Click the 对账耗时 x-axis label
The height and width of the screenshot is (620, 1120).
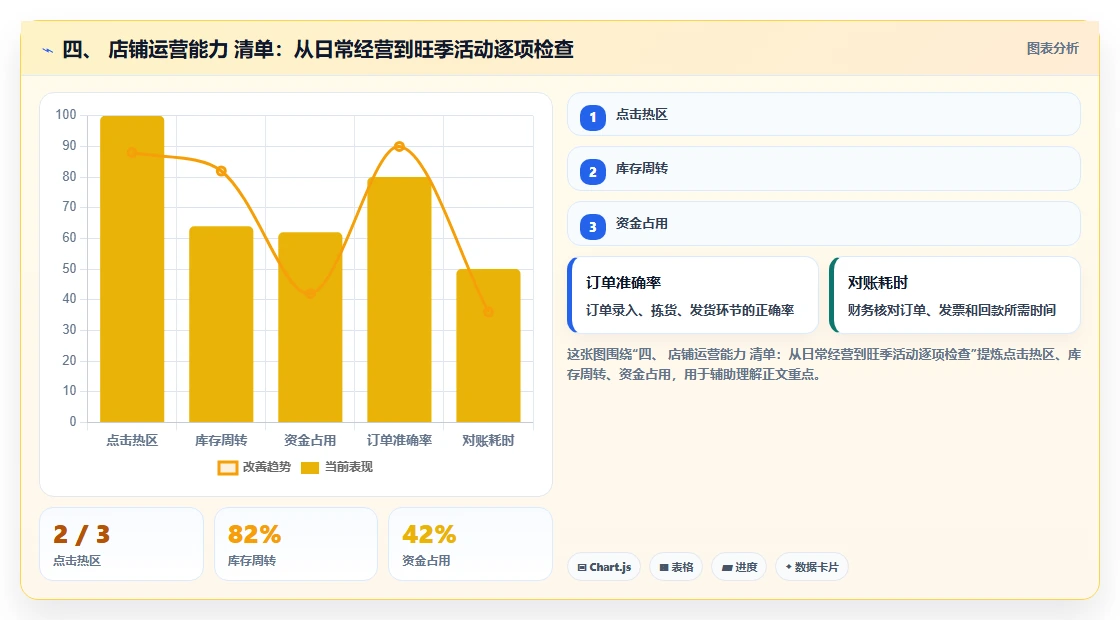489,441
